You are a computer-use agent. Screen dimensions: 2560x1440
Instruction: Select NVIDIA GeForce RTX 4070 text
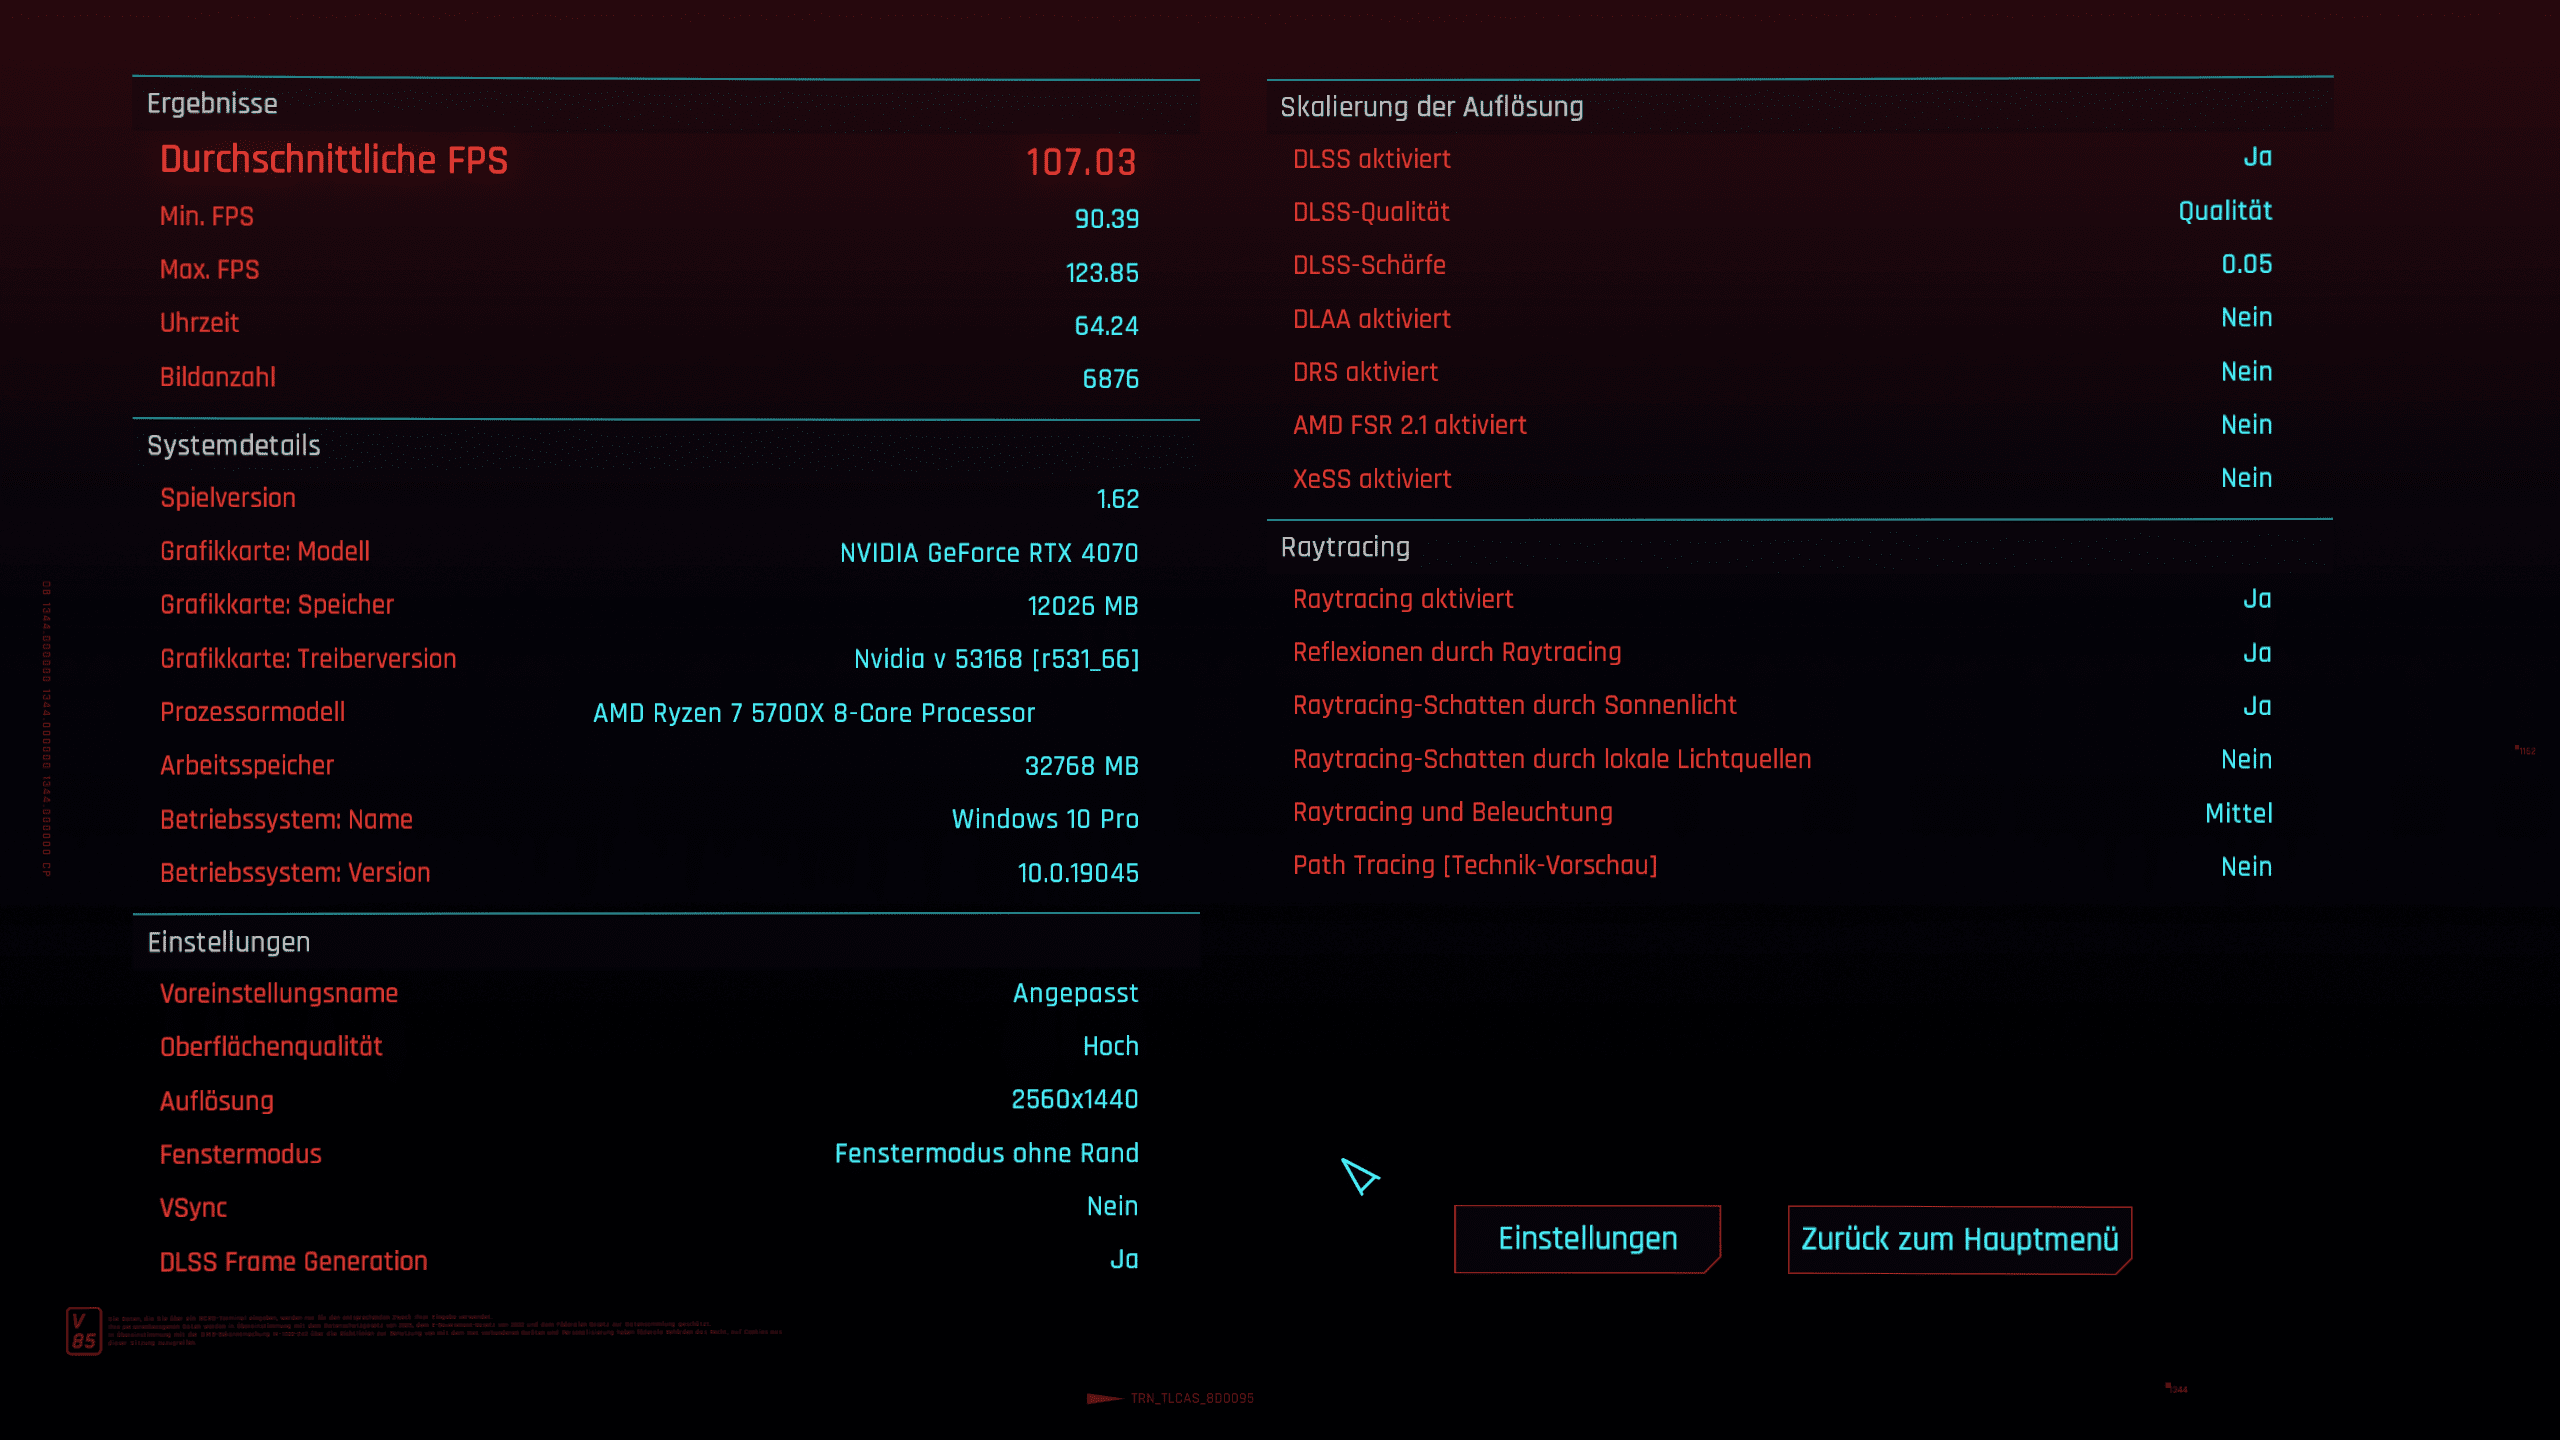pyautogui.click(x=989, y=553)
